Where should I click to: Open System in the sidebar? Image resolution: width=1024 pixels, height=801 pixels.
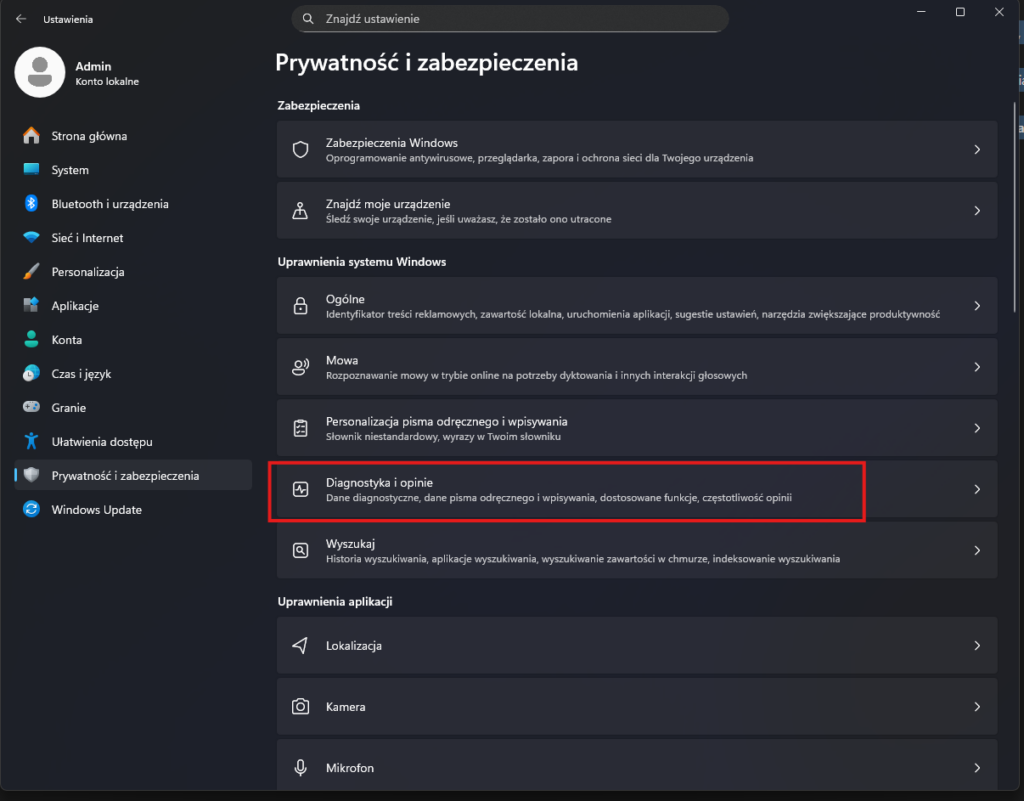(x=70, y=170)
